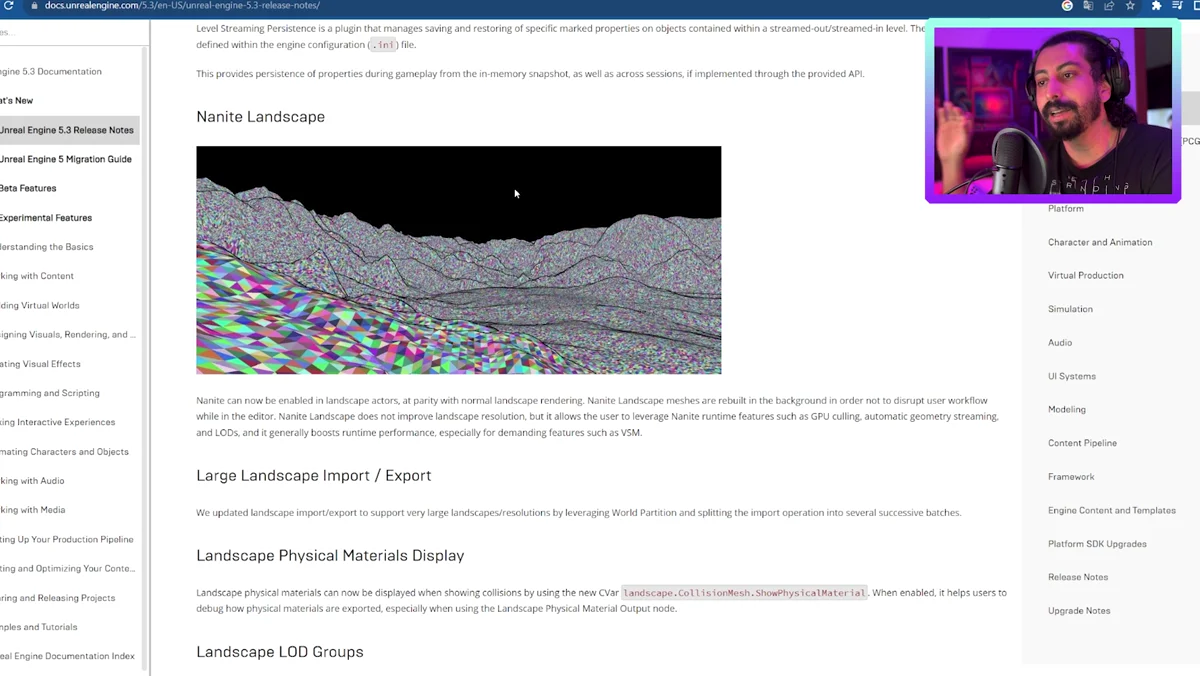This screenshot has height=676, width=1200.
Task: Open Unreal Engine 5 Migration Guide
Action: [x=66, y=159]
